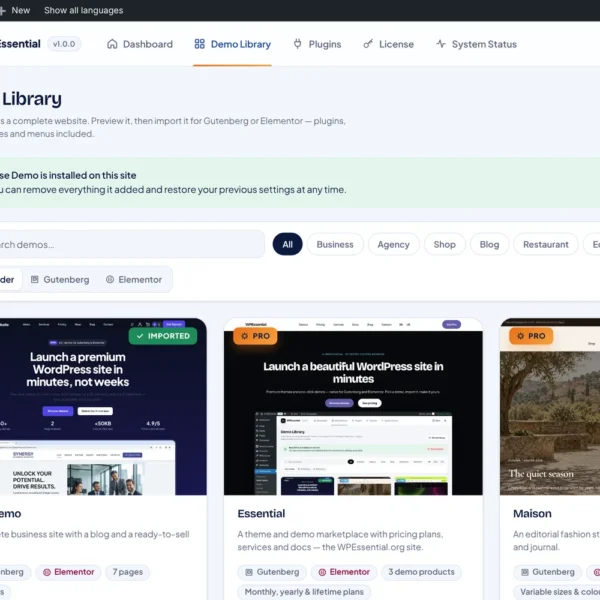Go to the Plugins tab
The width and height of the screenshot is (600, 600).
317,44
